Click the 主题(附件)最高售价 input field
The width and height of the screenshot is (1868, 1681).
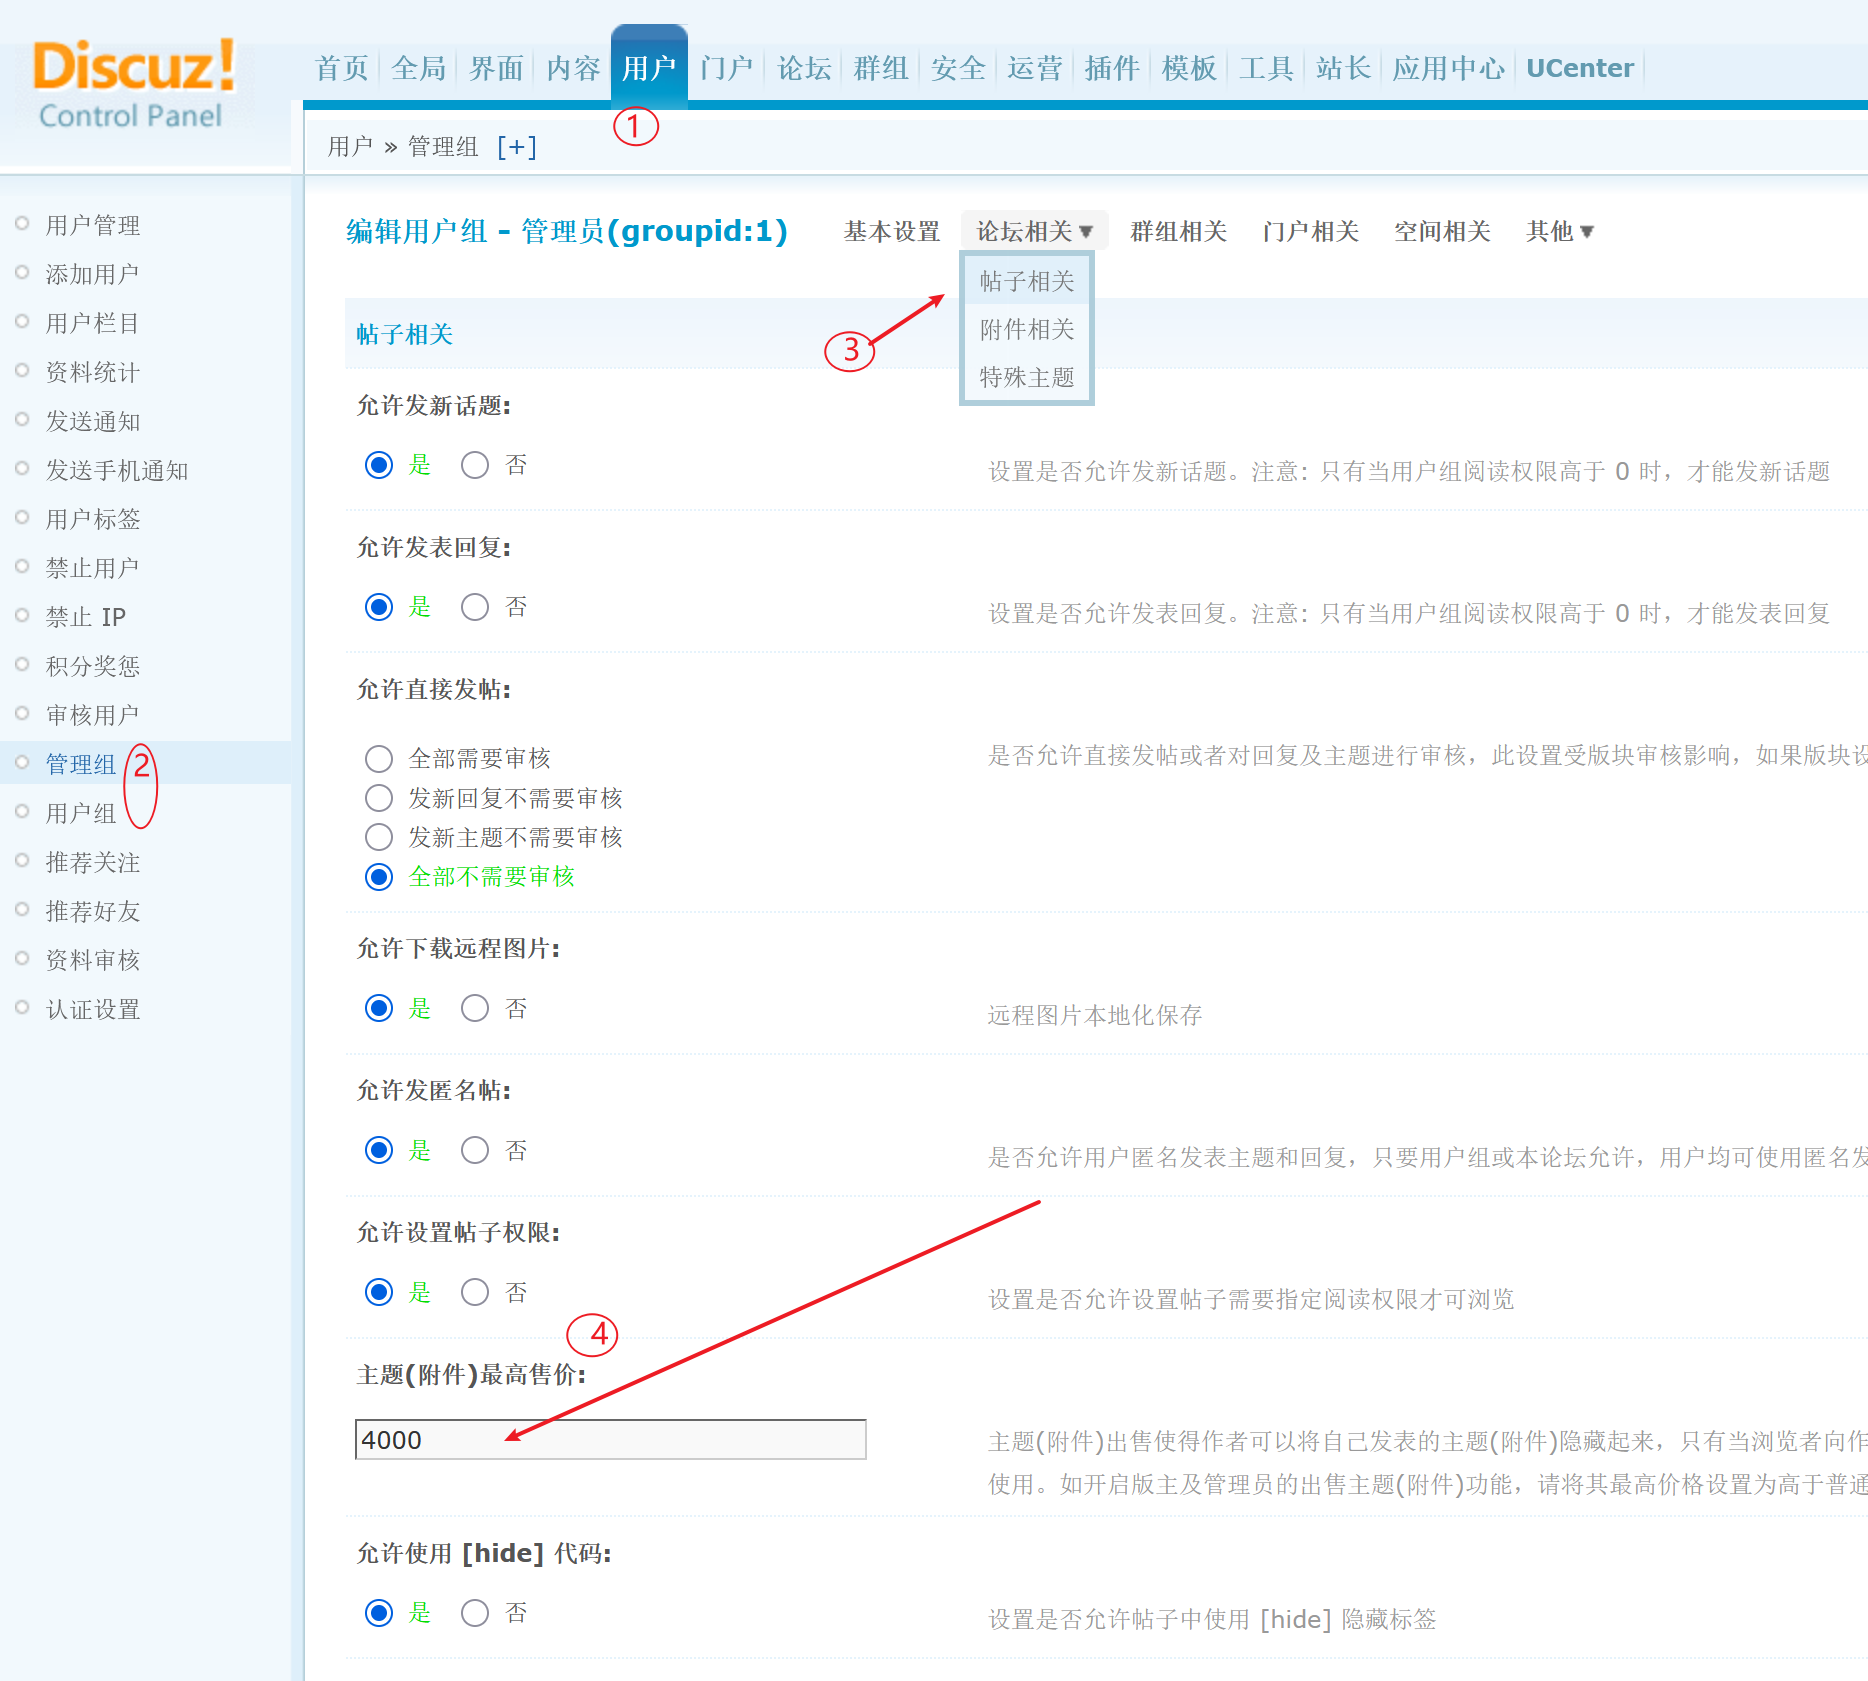tap(610, 1440)
